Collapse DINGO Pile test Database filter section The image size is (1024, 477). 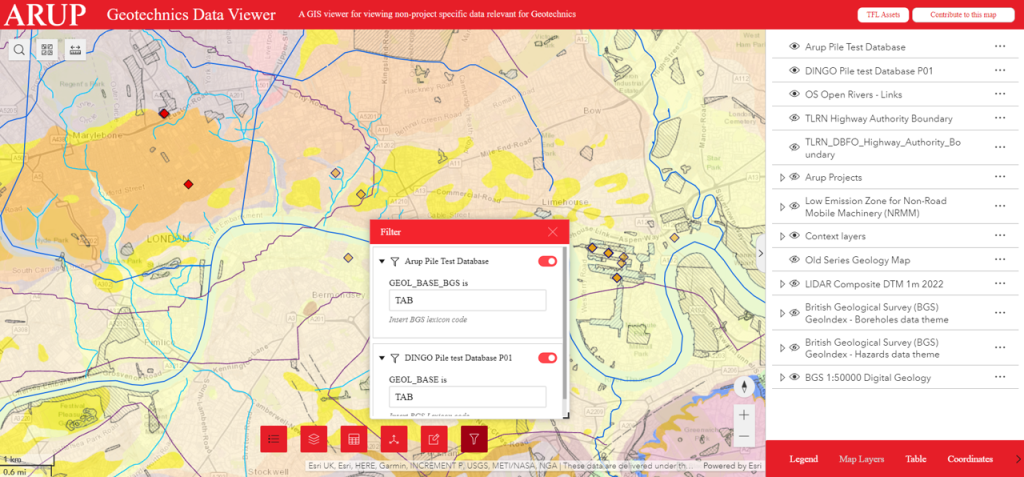point(382,357)
